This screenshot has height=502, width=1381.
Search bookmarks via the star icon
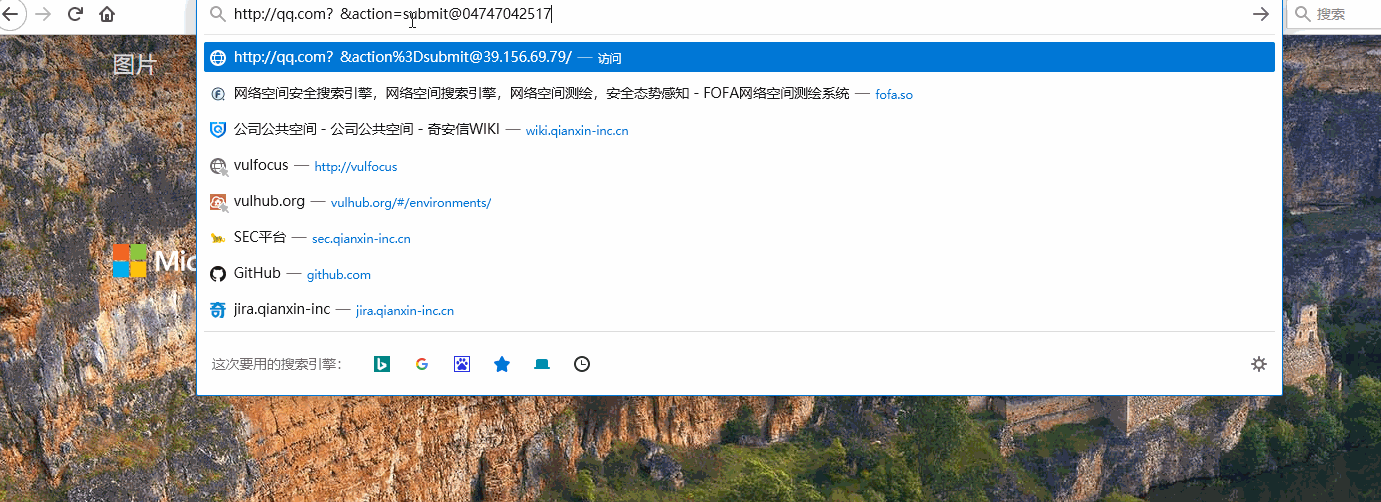pos(502,364)
